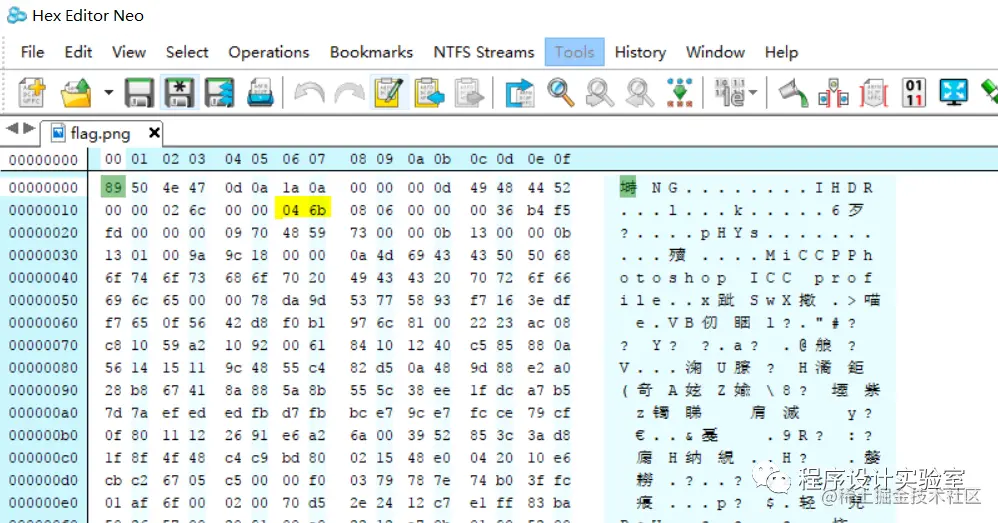998x523 pixels.
Task: Click the insert data markers icon
Action: tap(834, 93)
